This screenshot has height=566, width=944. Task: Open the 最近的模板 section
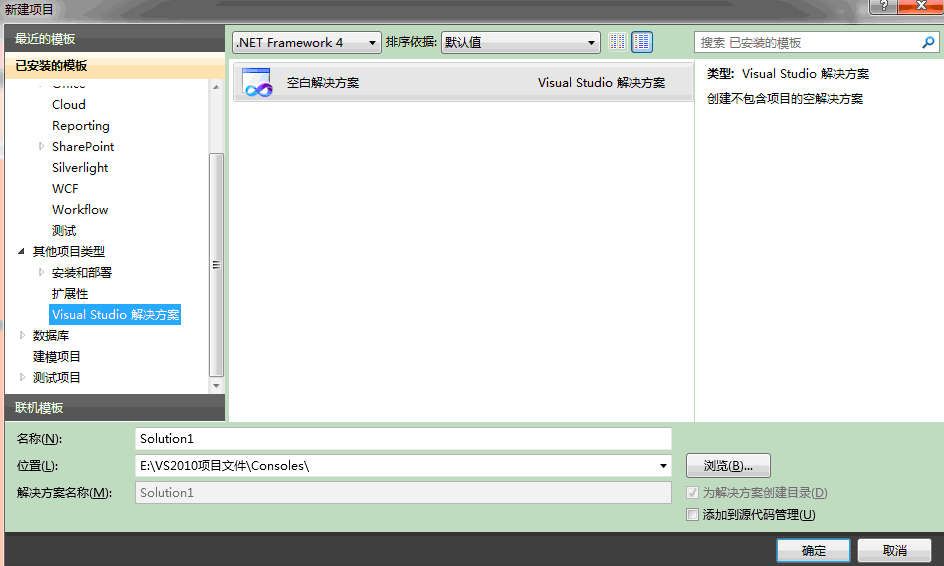click(x=114, y=39)
